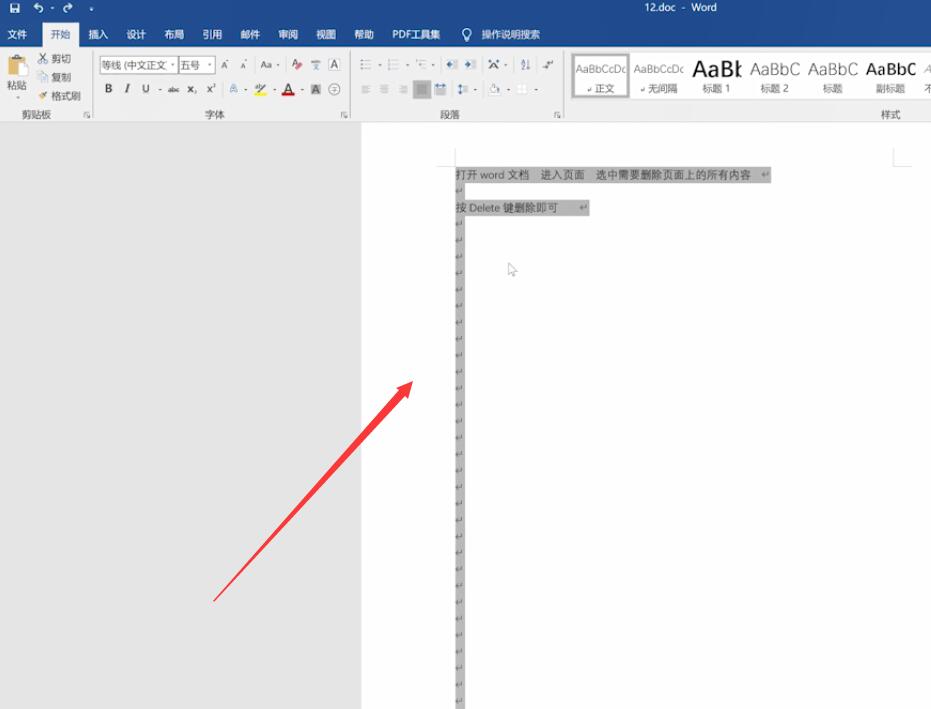Switch to the 布局 (Layout) tab

click(174, 34)
